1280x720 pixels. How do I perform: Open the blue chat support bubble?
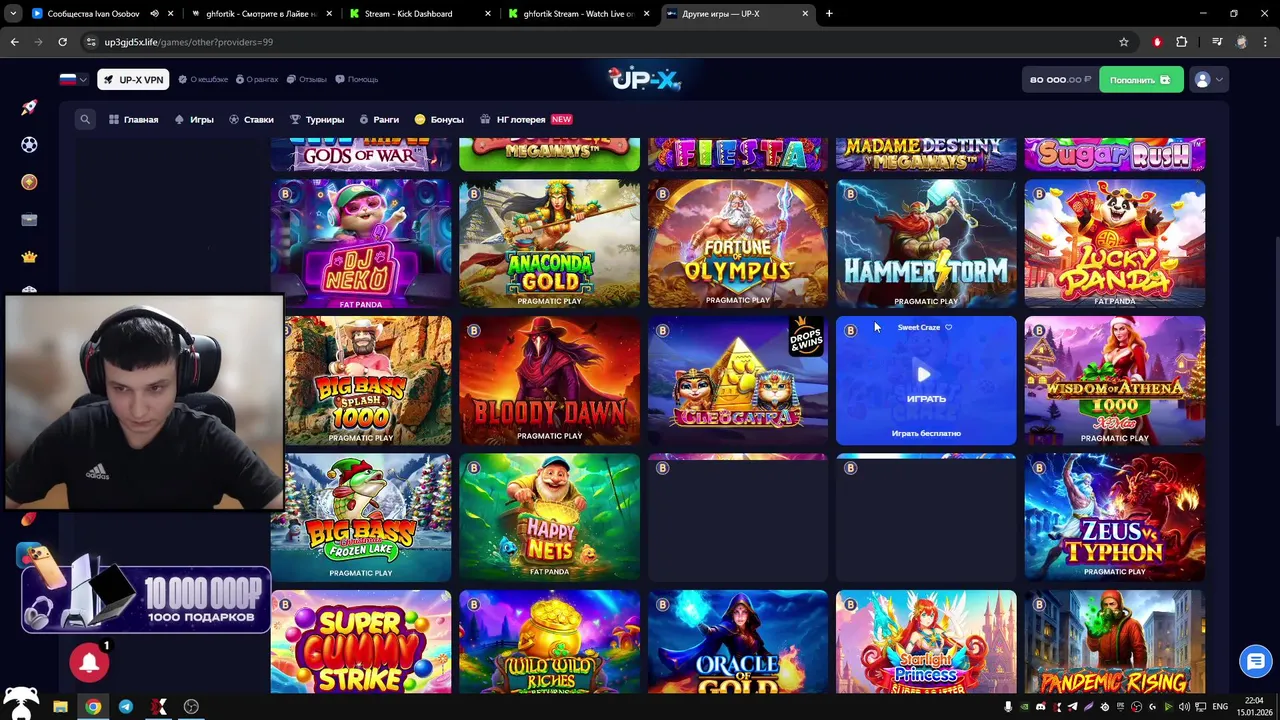1255,661
